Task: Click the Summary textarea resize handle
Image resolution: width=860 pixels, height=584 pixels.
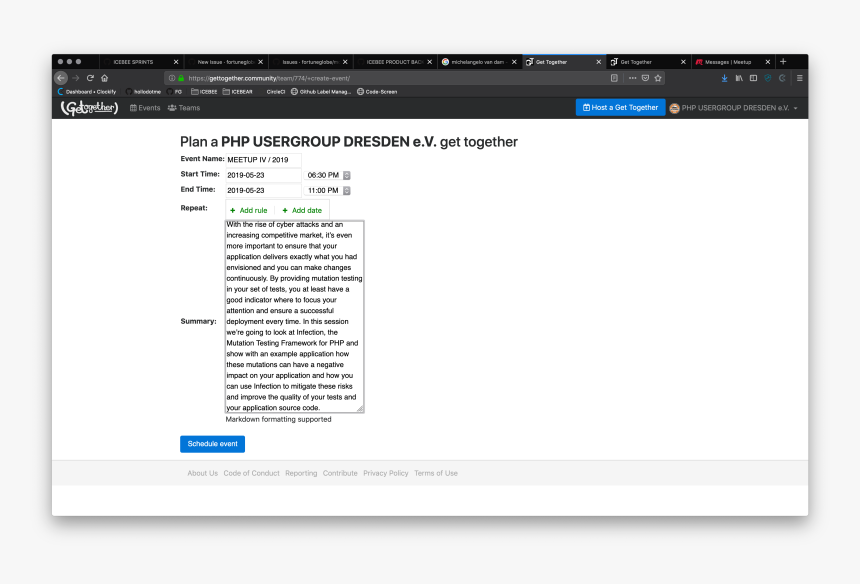Action: click(x=360, y=409)
